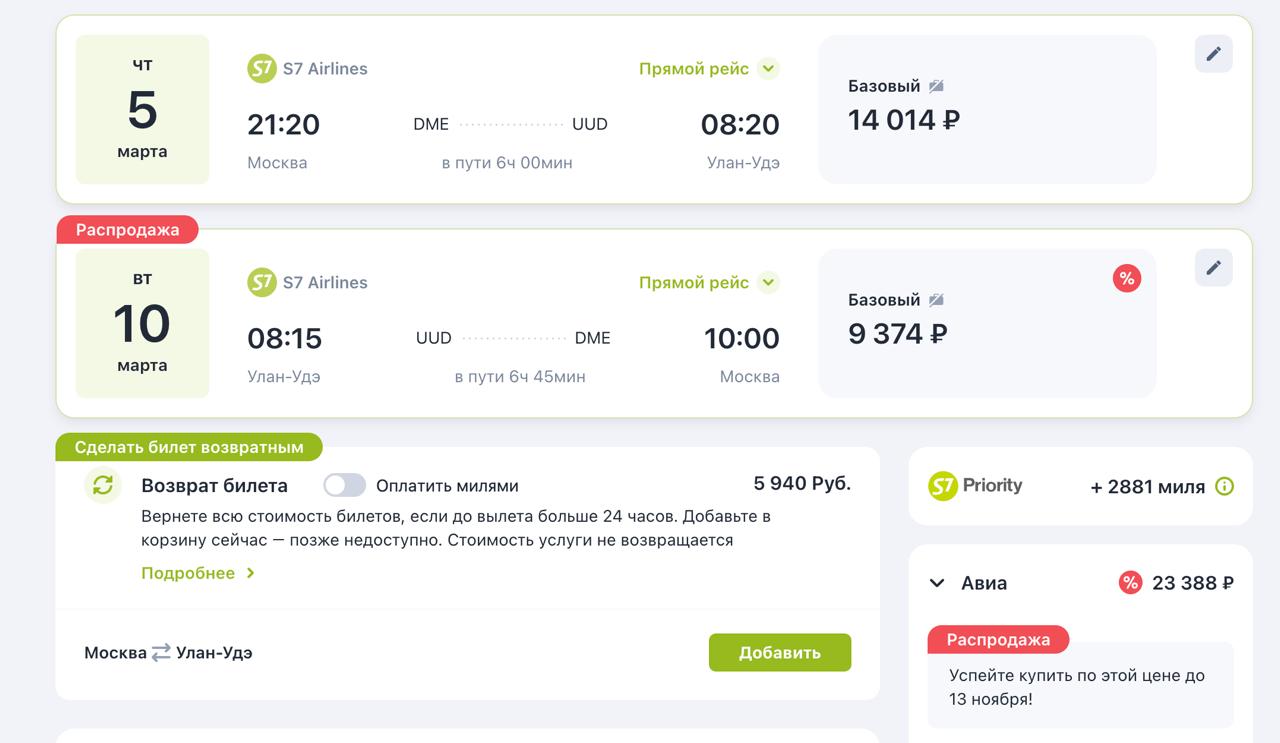Open the S7 Priority miles info icon

tap(1224, 487)
